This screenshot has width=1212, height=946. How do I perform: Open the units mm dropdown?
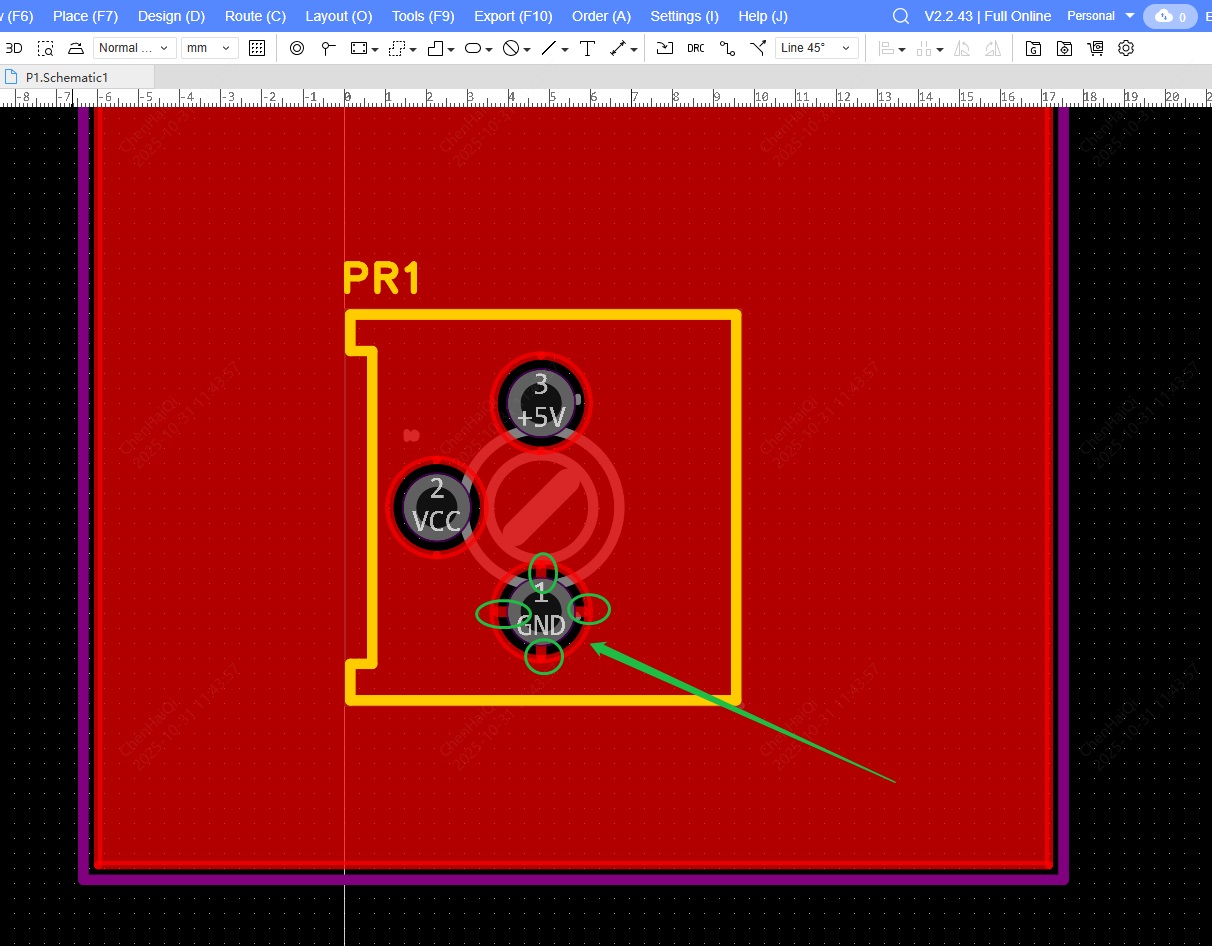click(x=211, y=48)
